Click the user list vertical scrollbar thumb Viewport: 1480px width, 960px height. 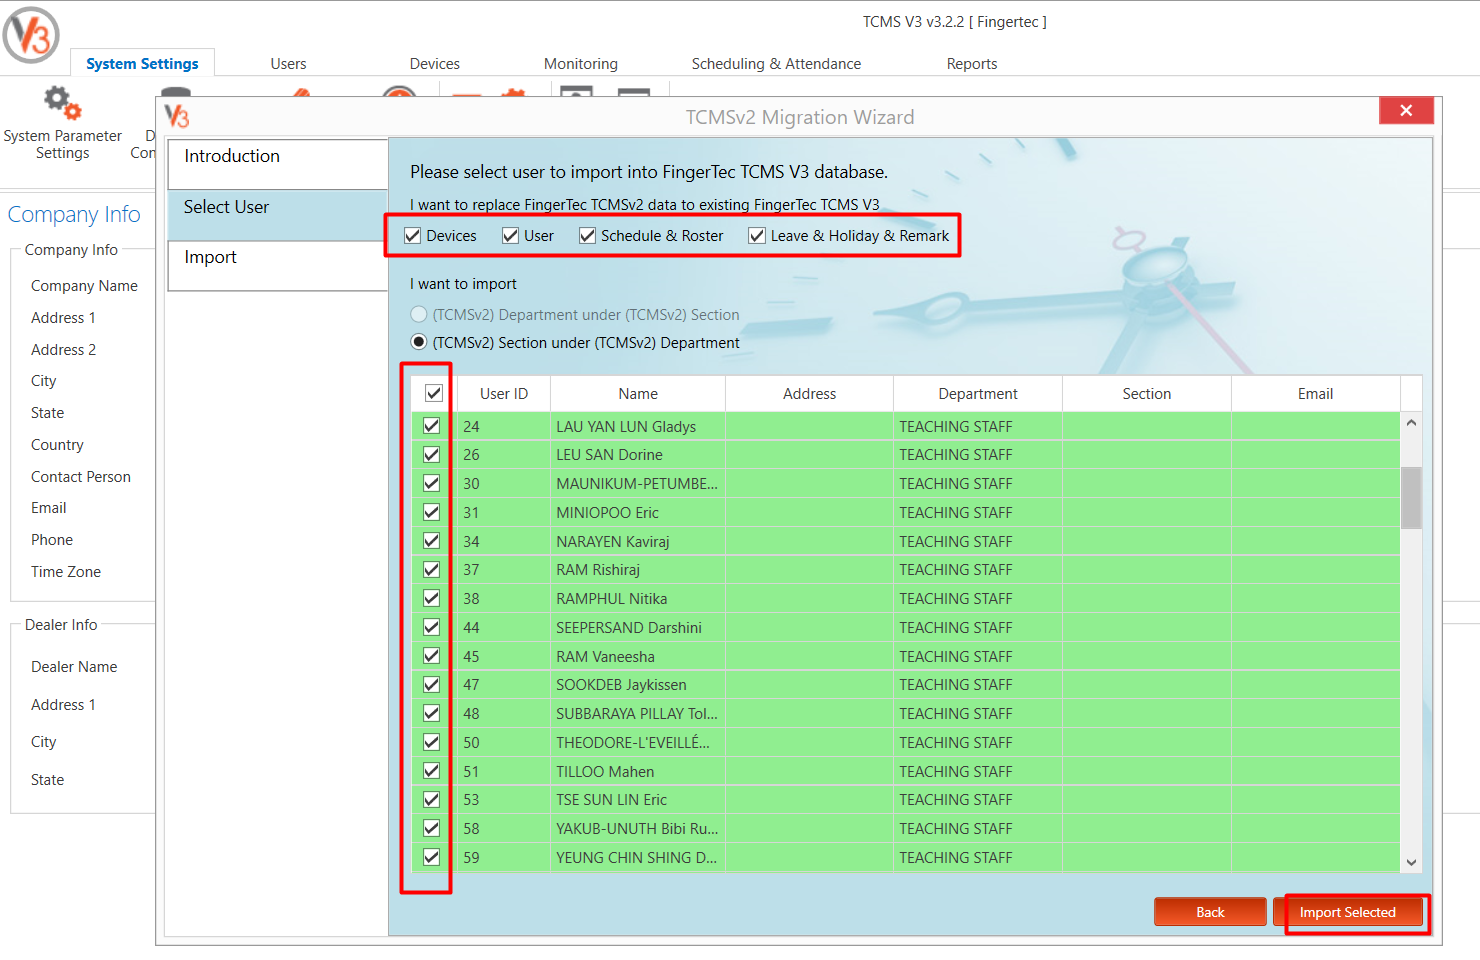(1411, 497)
